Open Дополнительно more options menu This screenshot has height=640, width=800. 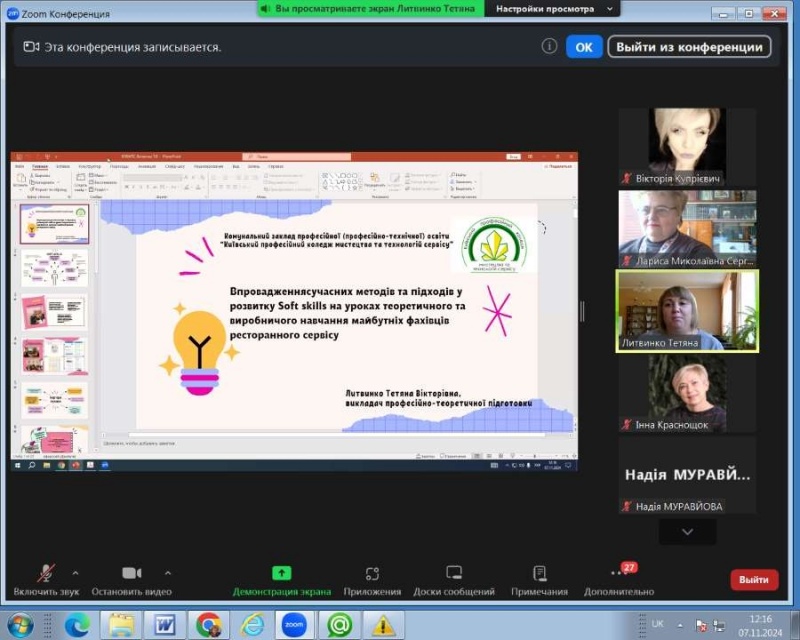click(619, 579)
